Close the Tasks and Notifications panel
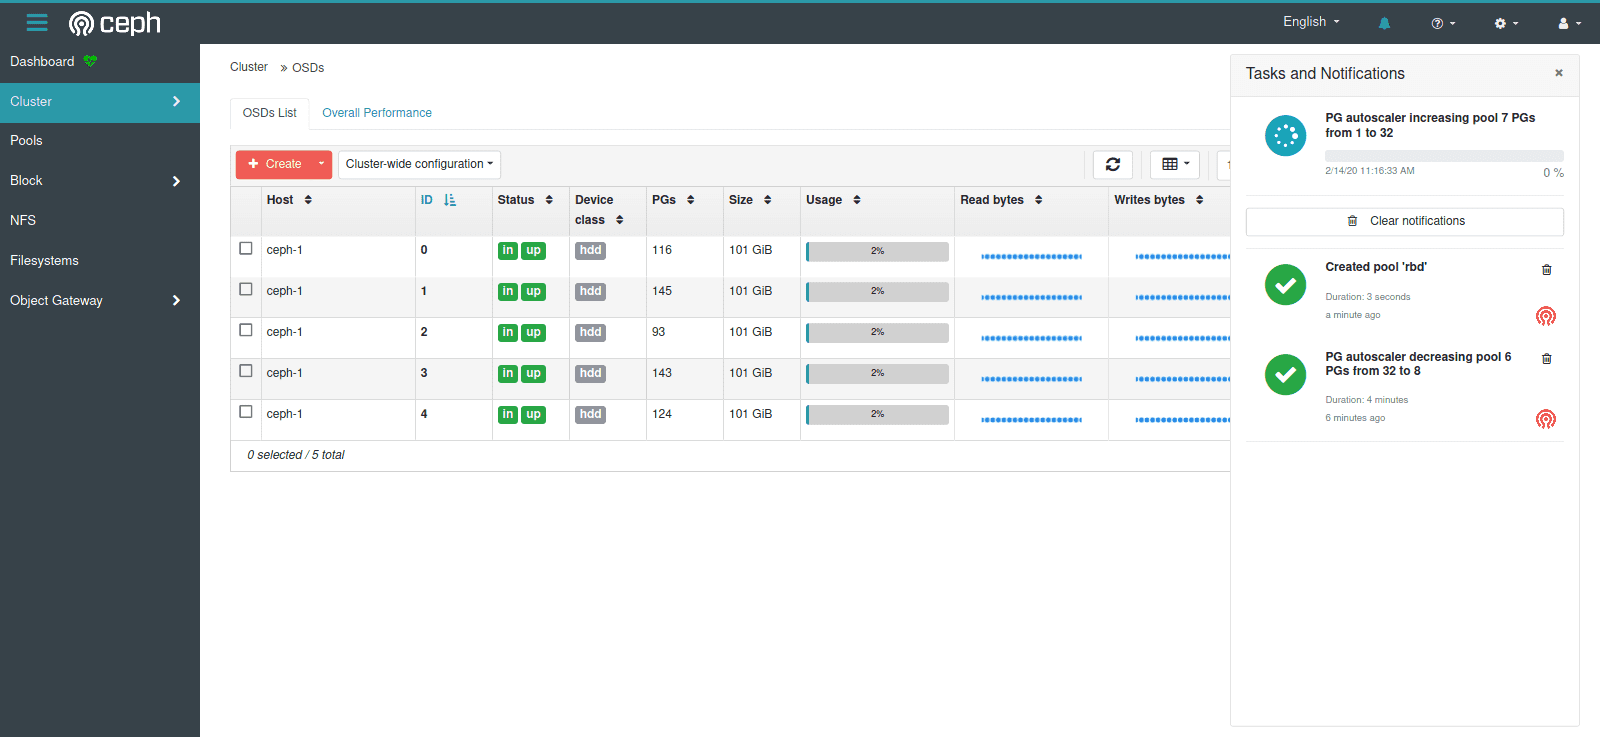The height and width of the screenshot is (737, 1600). (1558, 73)
